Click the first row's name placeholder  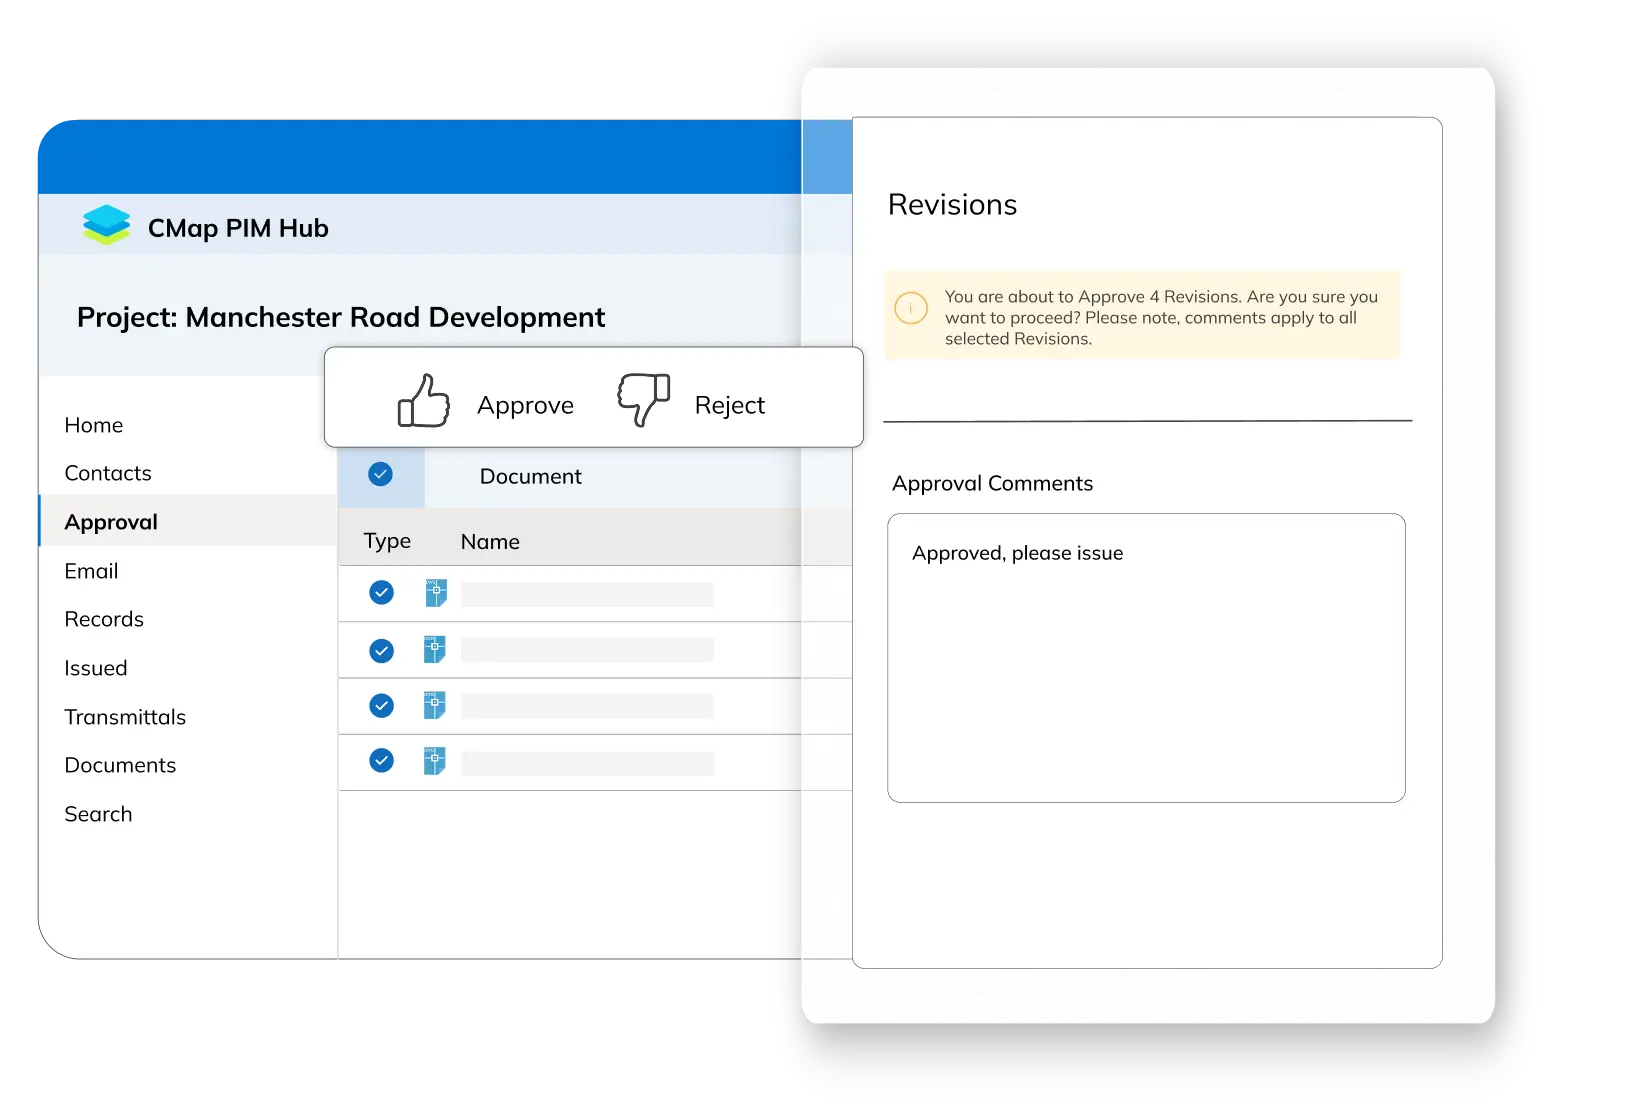tap(587, 594)
